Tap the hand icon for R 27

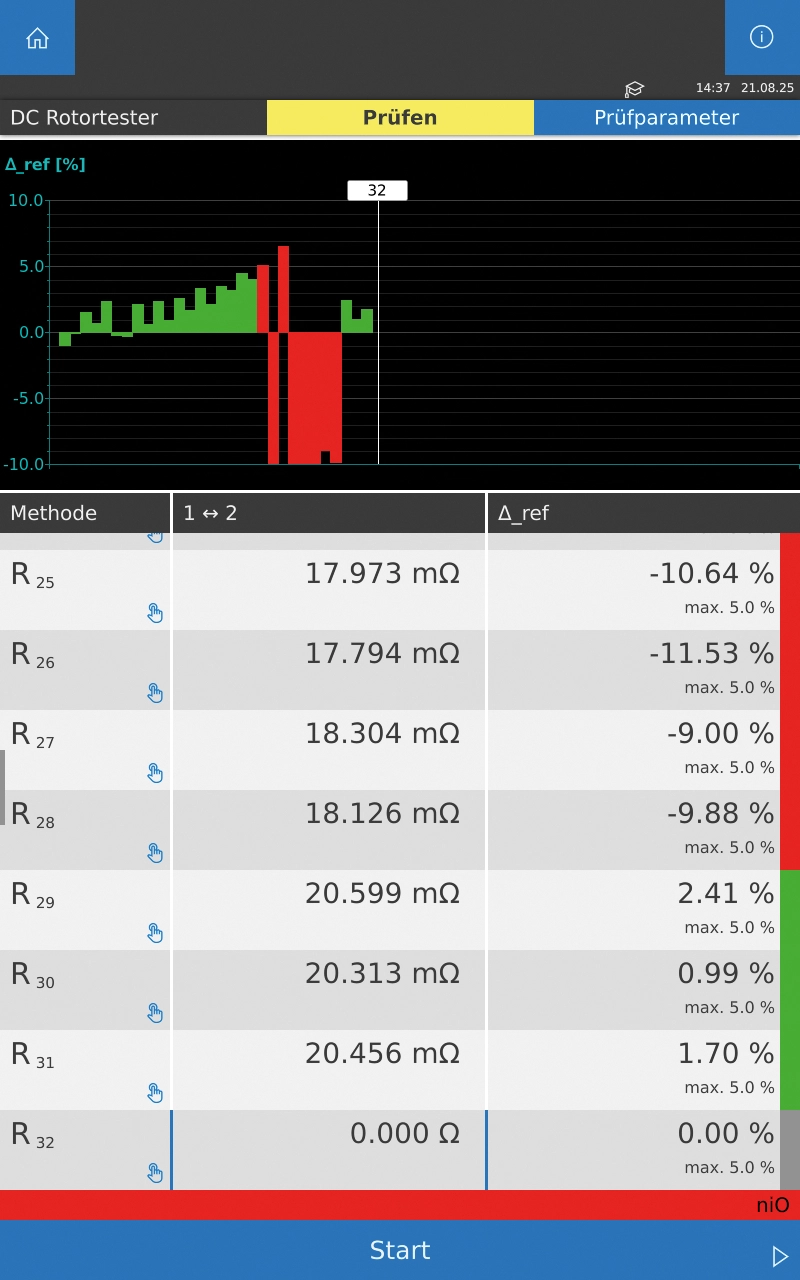[x=155, y=773]
